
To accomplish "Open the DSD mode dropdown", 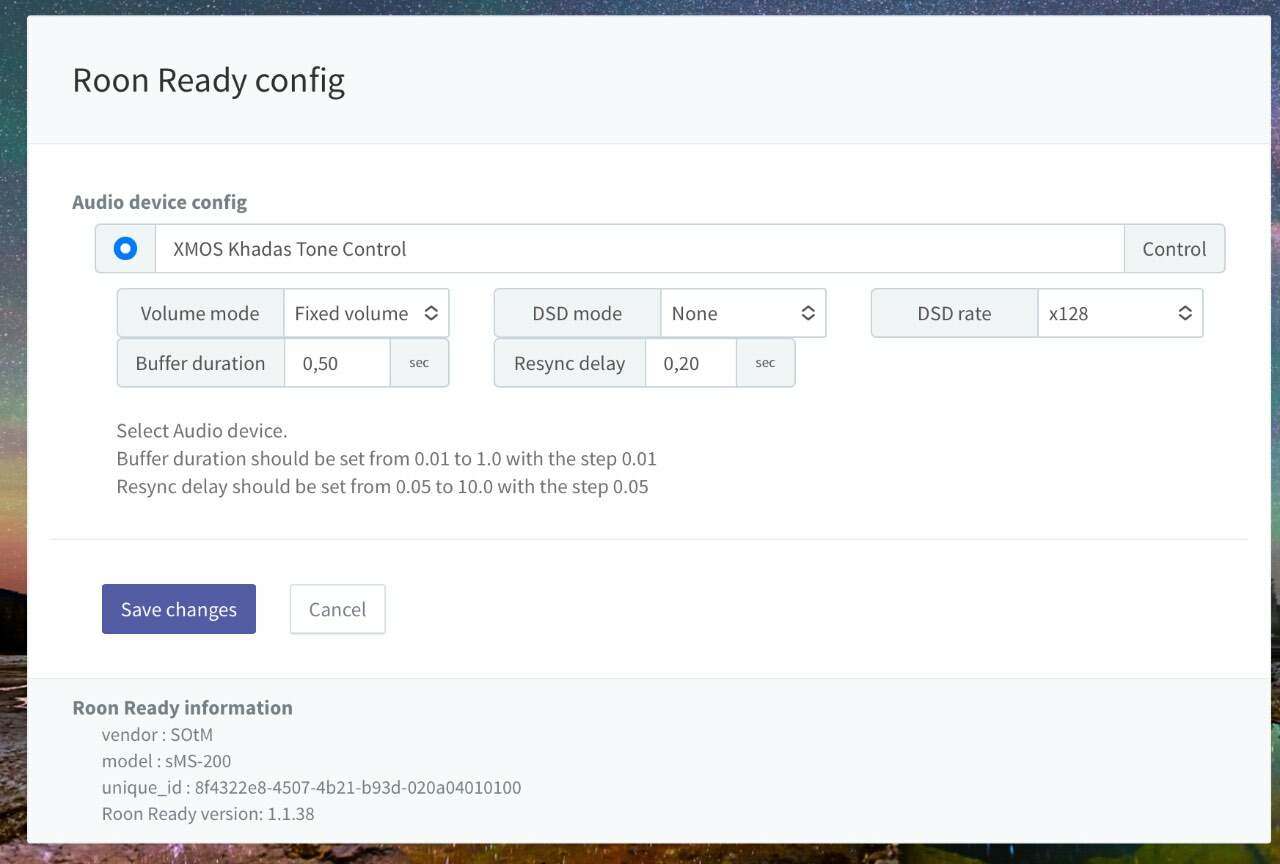I will [743, 313].
